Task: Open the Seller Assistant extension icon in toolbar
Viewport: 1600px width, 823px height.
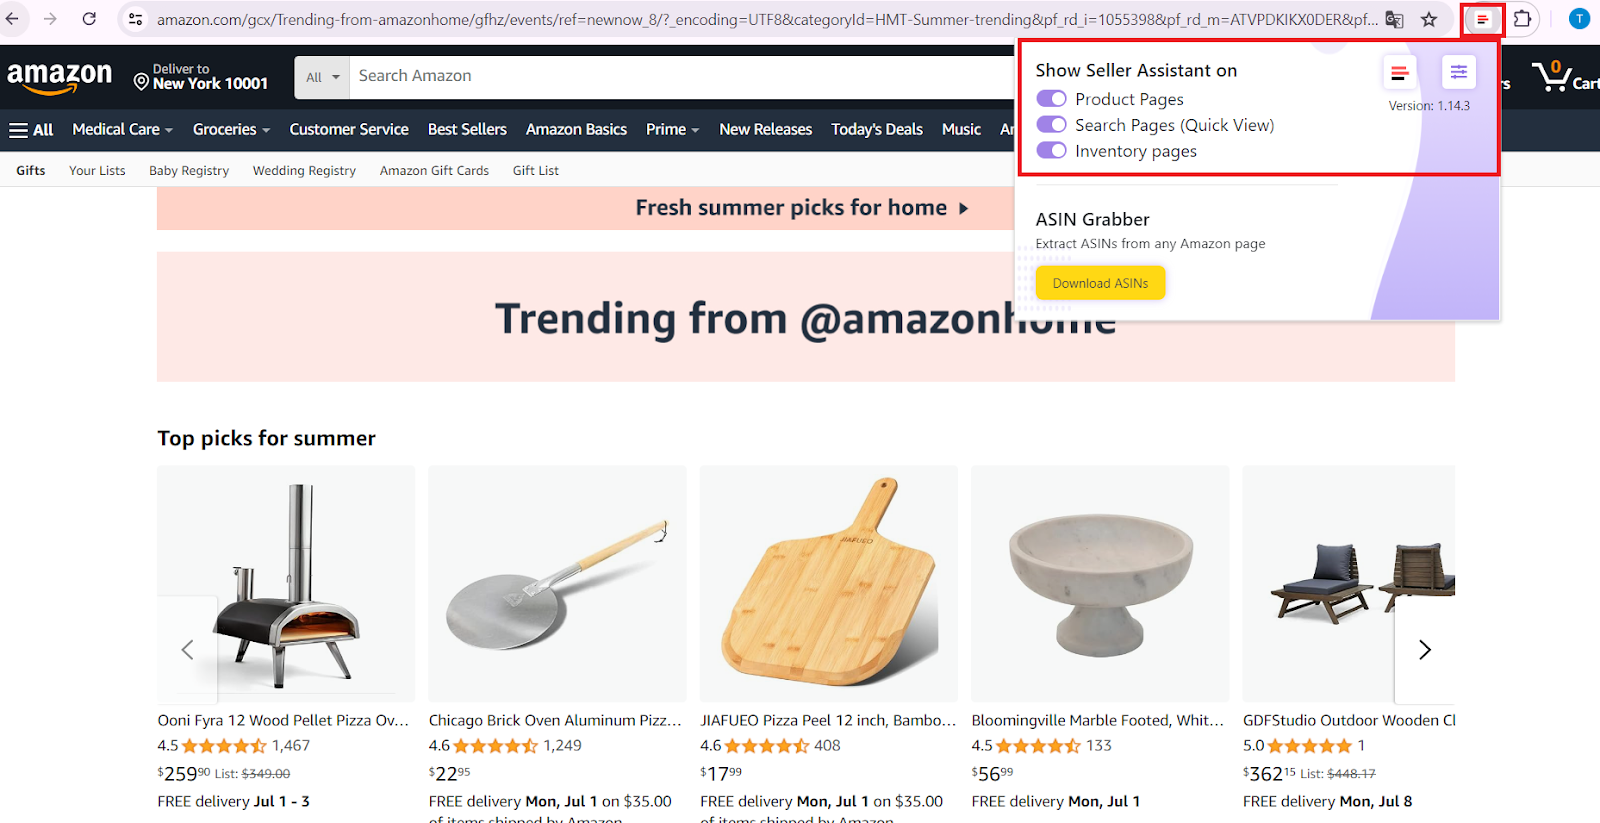Action: (1481, 18)
